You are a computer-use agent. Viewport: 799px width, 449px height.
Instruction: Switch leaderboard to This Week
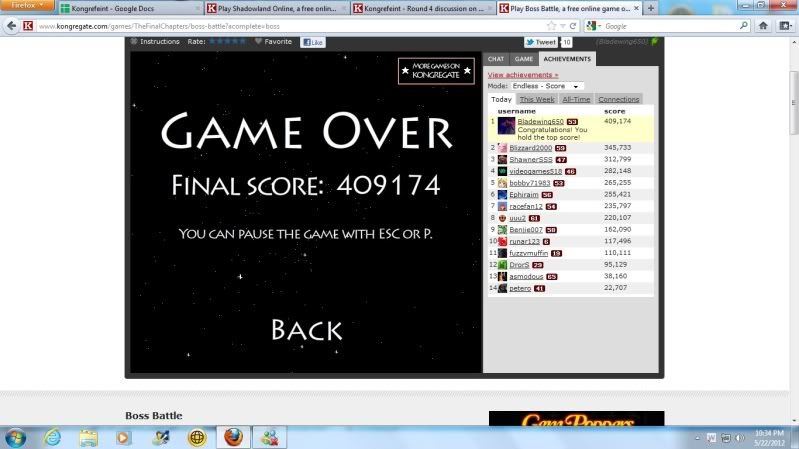click(537, 99)
